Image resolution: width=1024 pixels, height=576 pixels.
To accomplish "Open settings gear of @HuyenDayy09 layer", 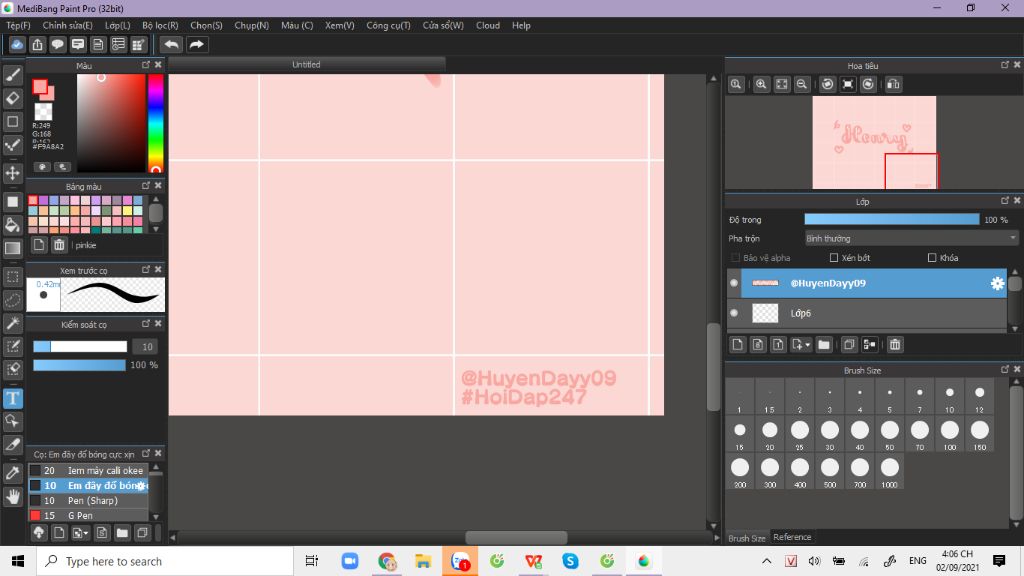I will [997, 283].
